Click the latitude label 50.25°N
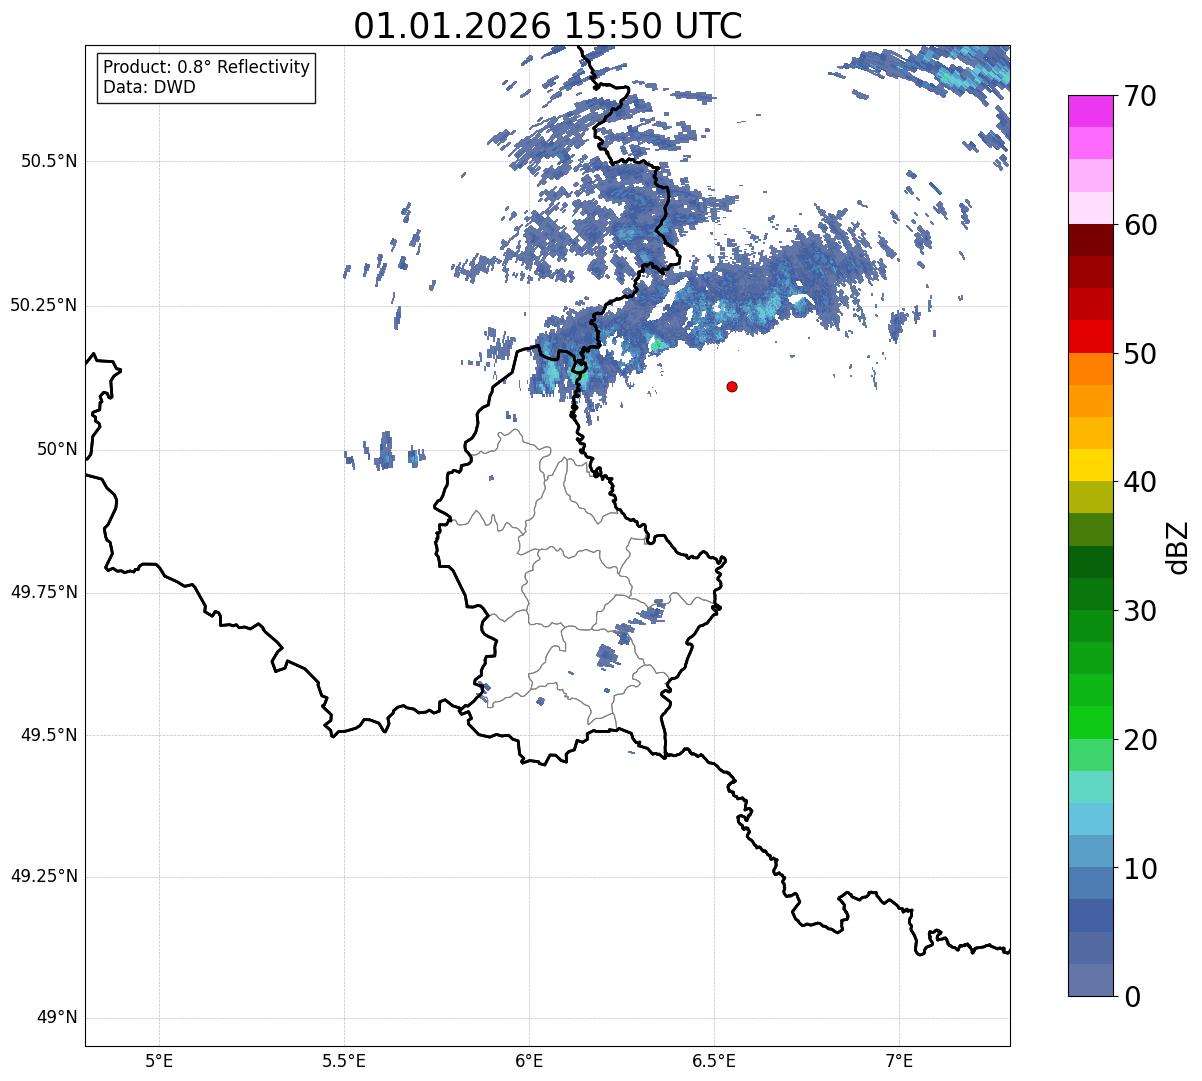The image size is (1202, 1081). pos(43,305)
